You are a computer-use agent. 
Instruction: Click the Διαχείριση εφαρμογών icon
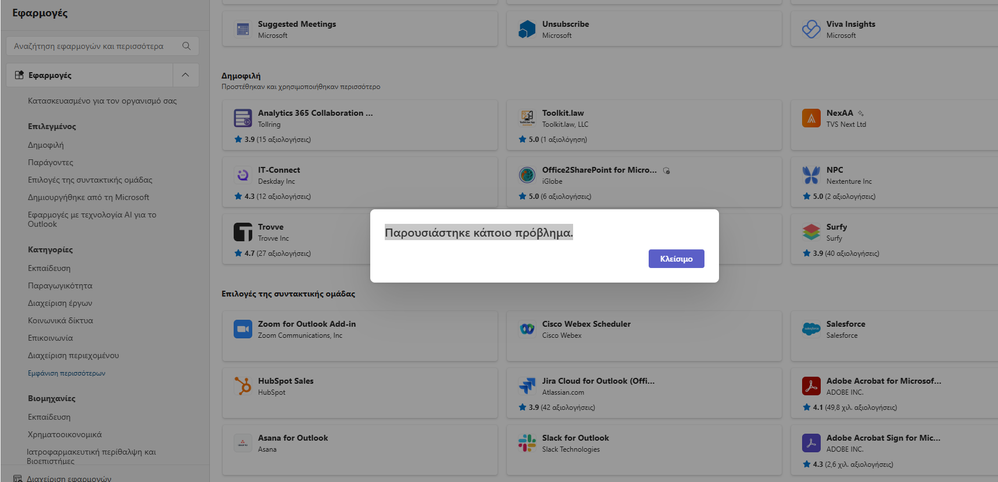point(18,478)
